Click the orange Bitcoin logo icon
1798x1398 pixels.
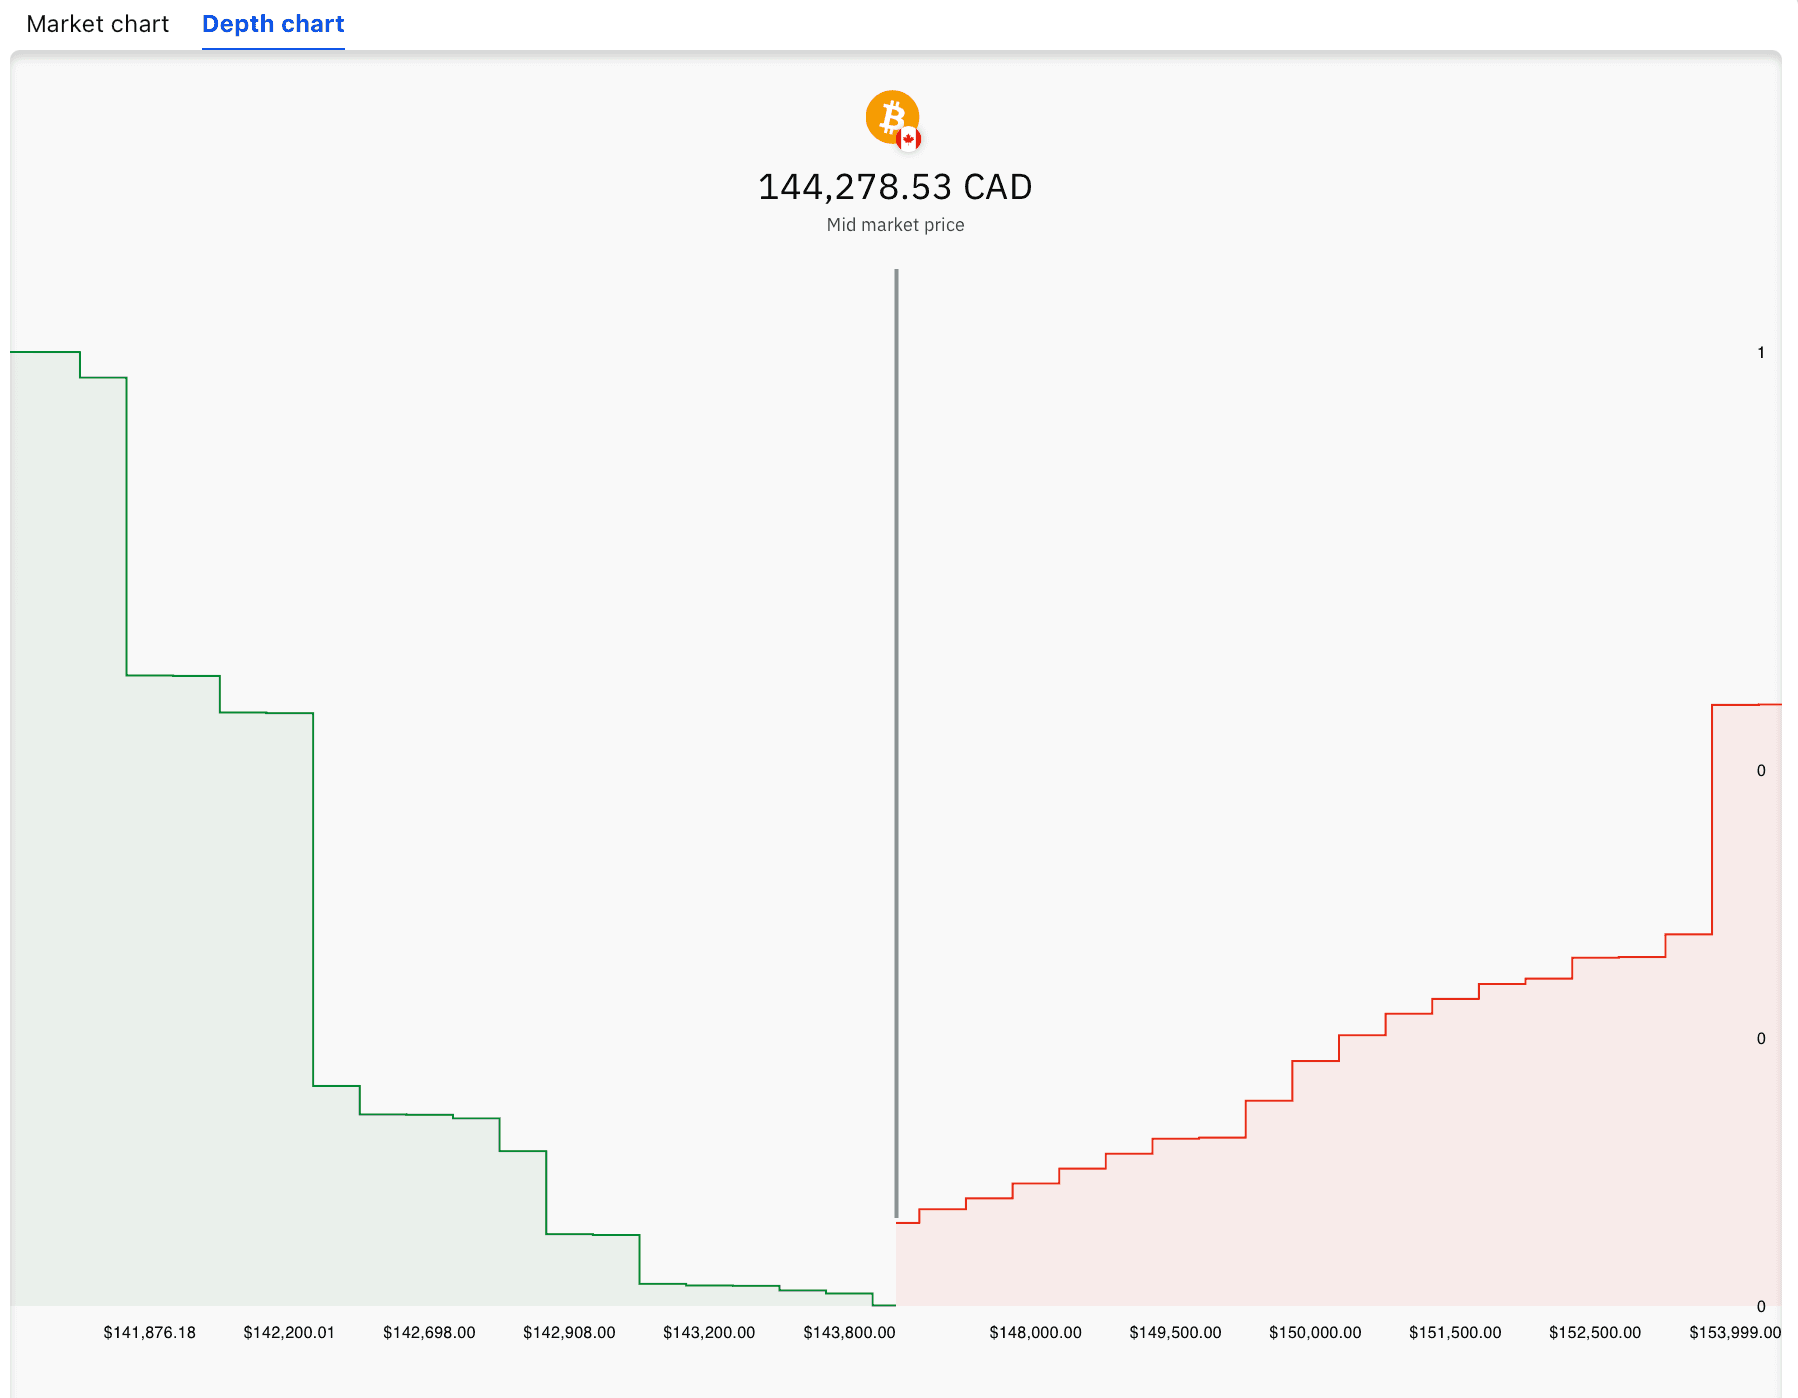pos(888,115)
